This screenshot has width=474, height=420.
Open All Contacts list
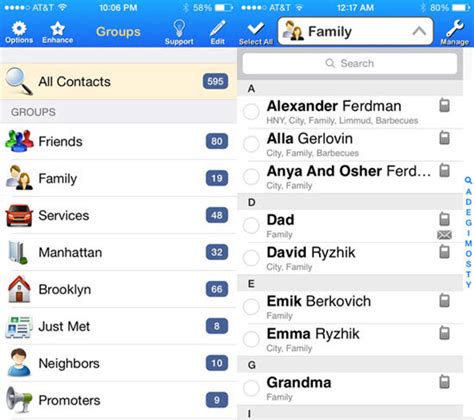(x=118, y=82)
